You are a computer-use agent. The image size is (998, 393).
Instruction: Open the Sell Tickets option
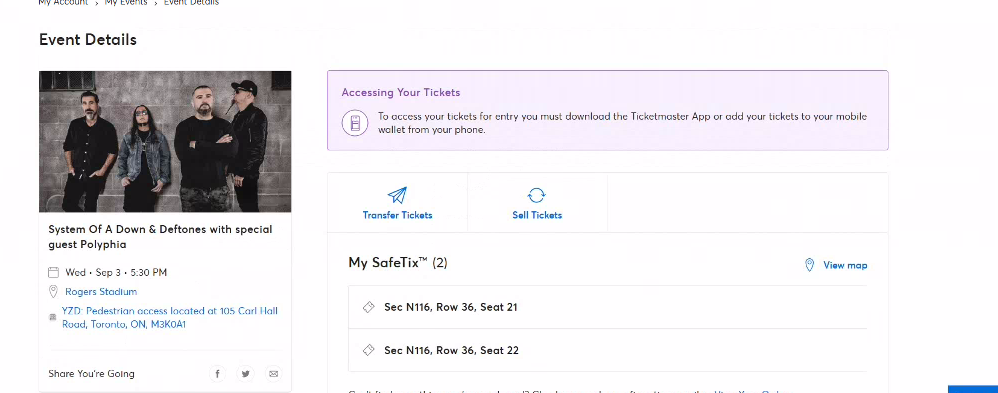coord(537,203)
